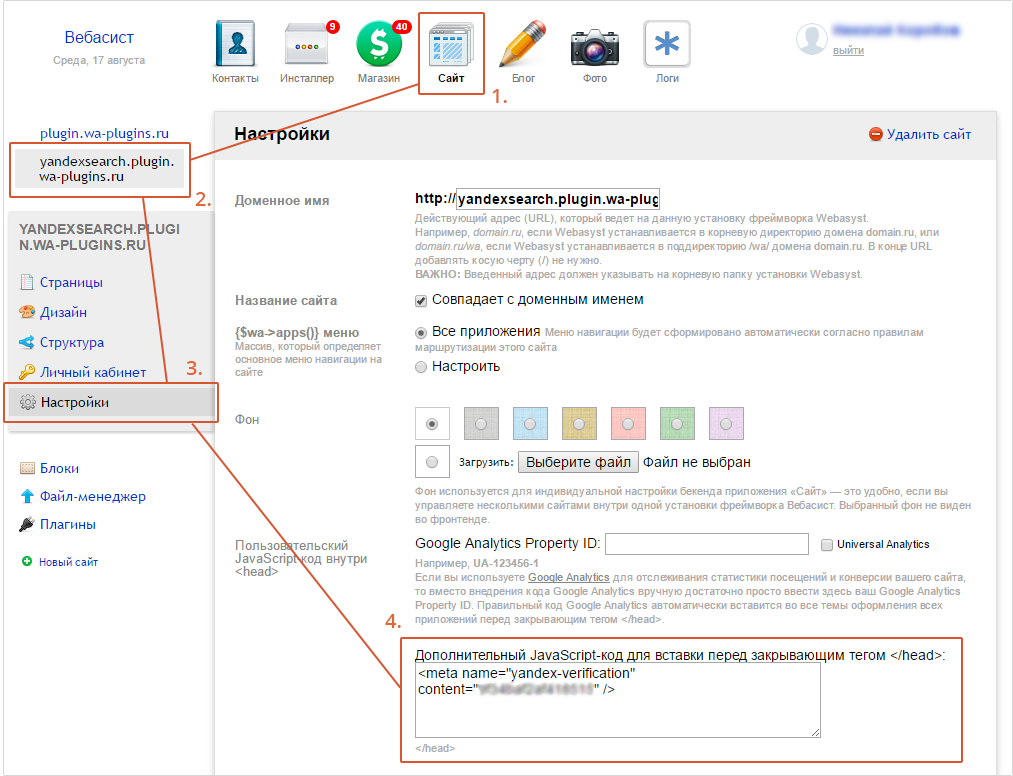Screen dimensions: 1013x776
Task: Click the Плагины plug icon
Action: pyautogui.click(x=26, y=524)
